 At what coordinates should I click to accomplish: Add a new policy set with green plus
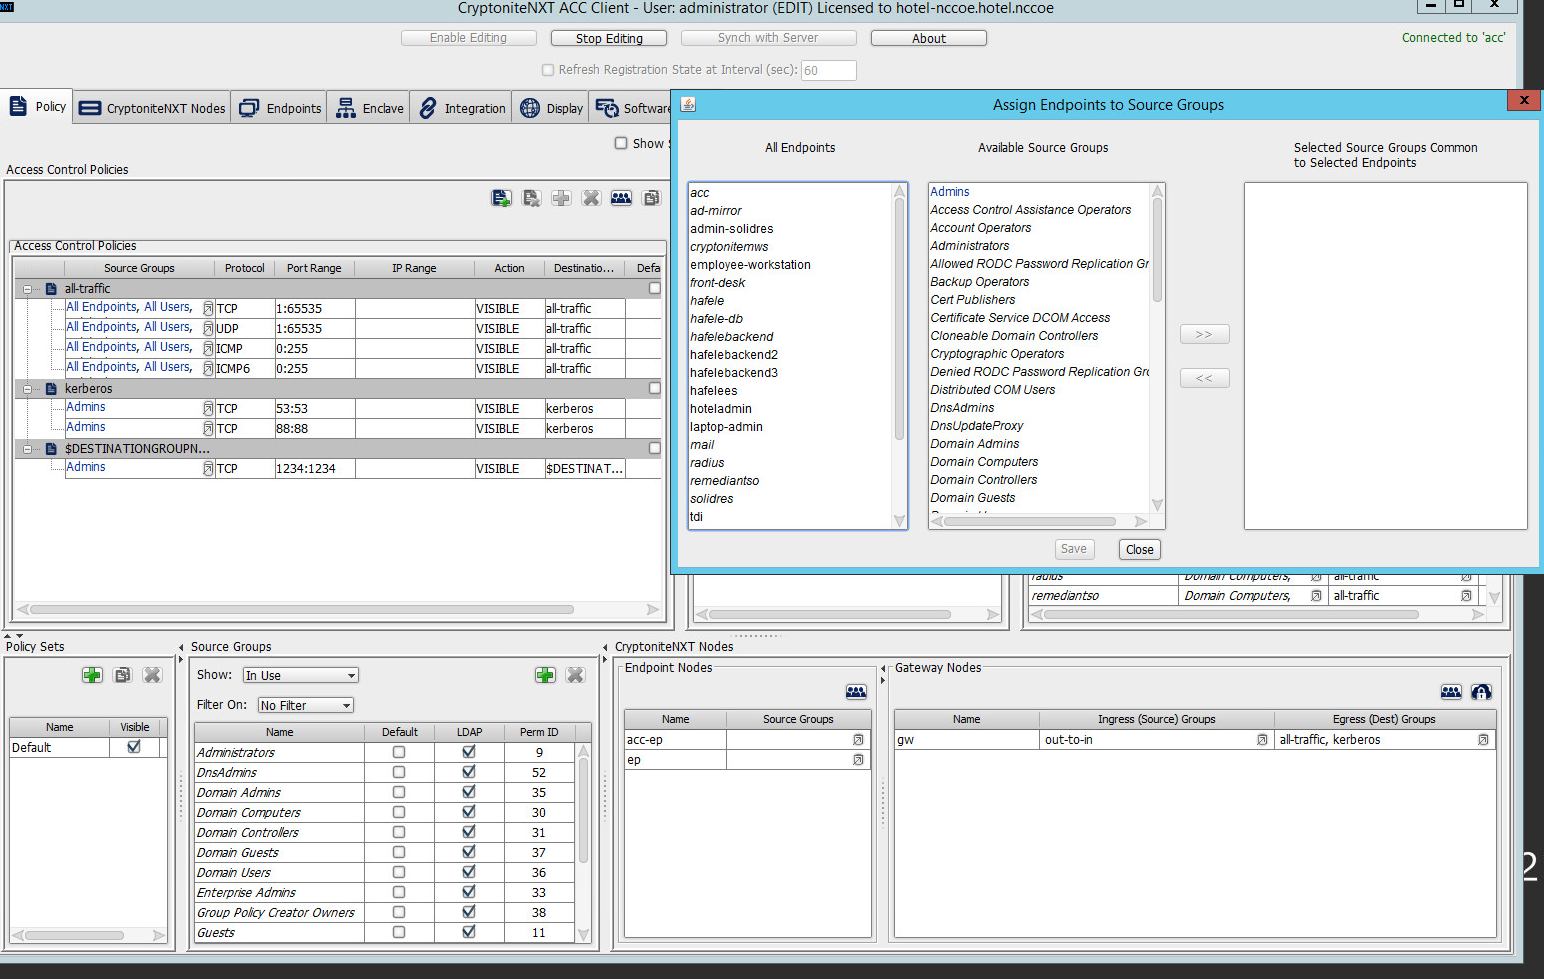pos(92,675)
